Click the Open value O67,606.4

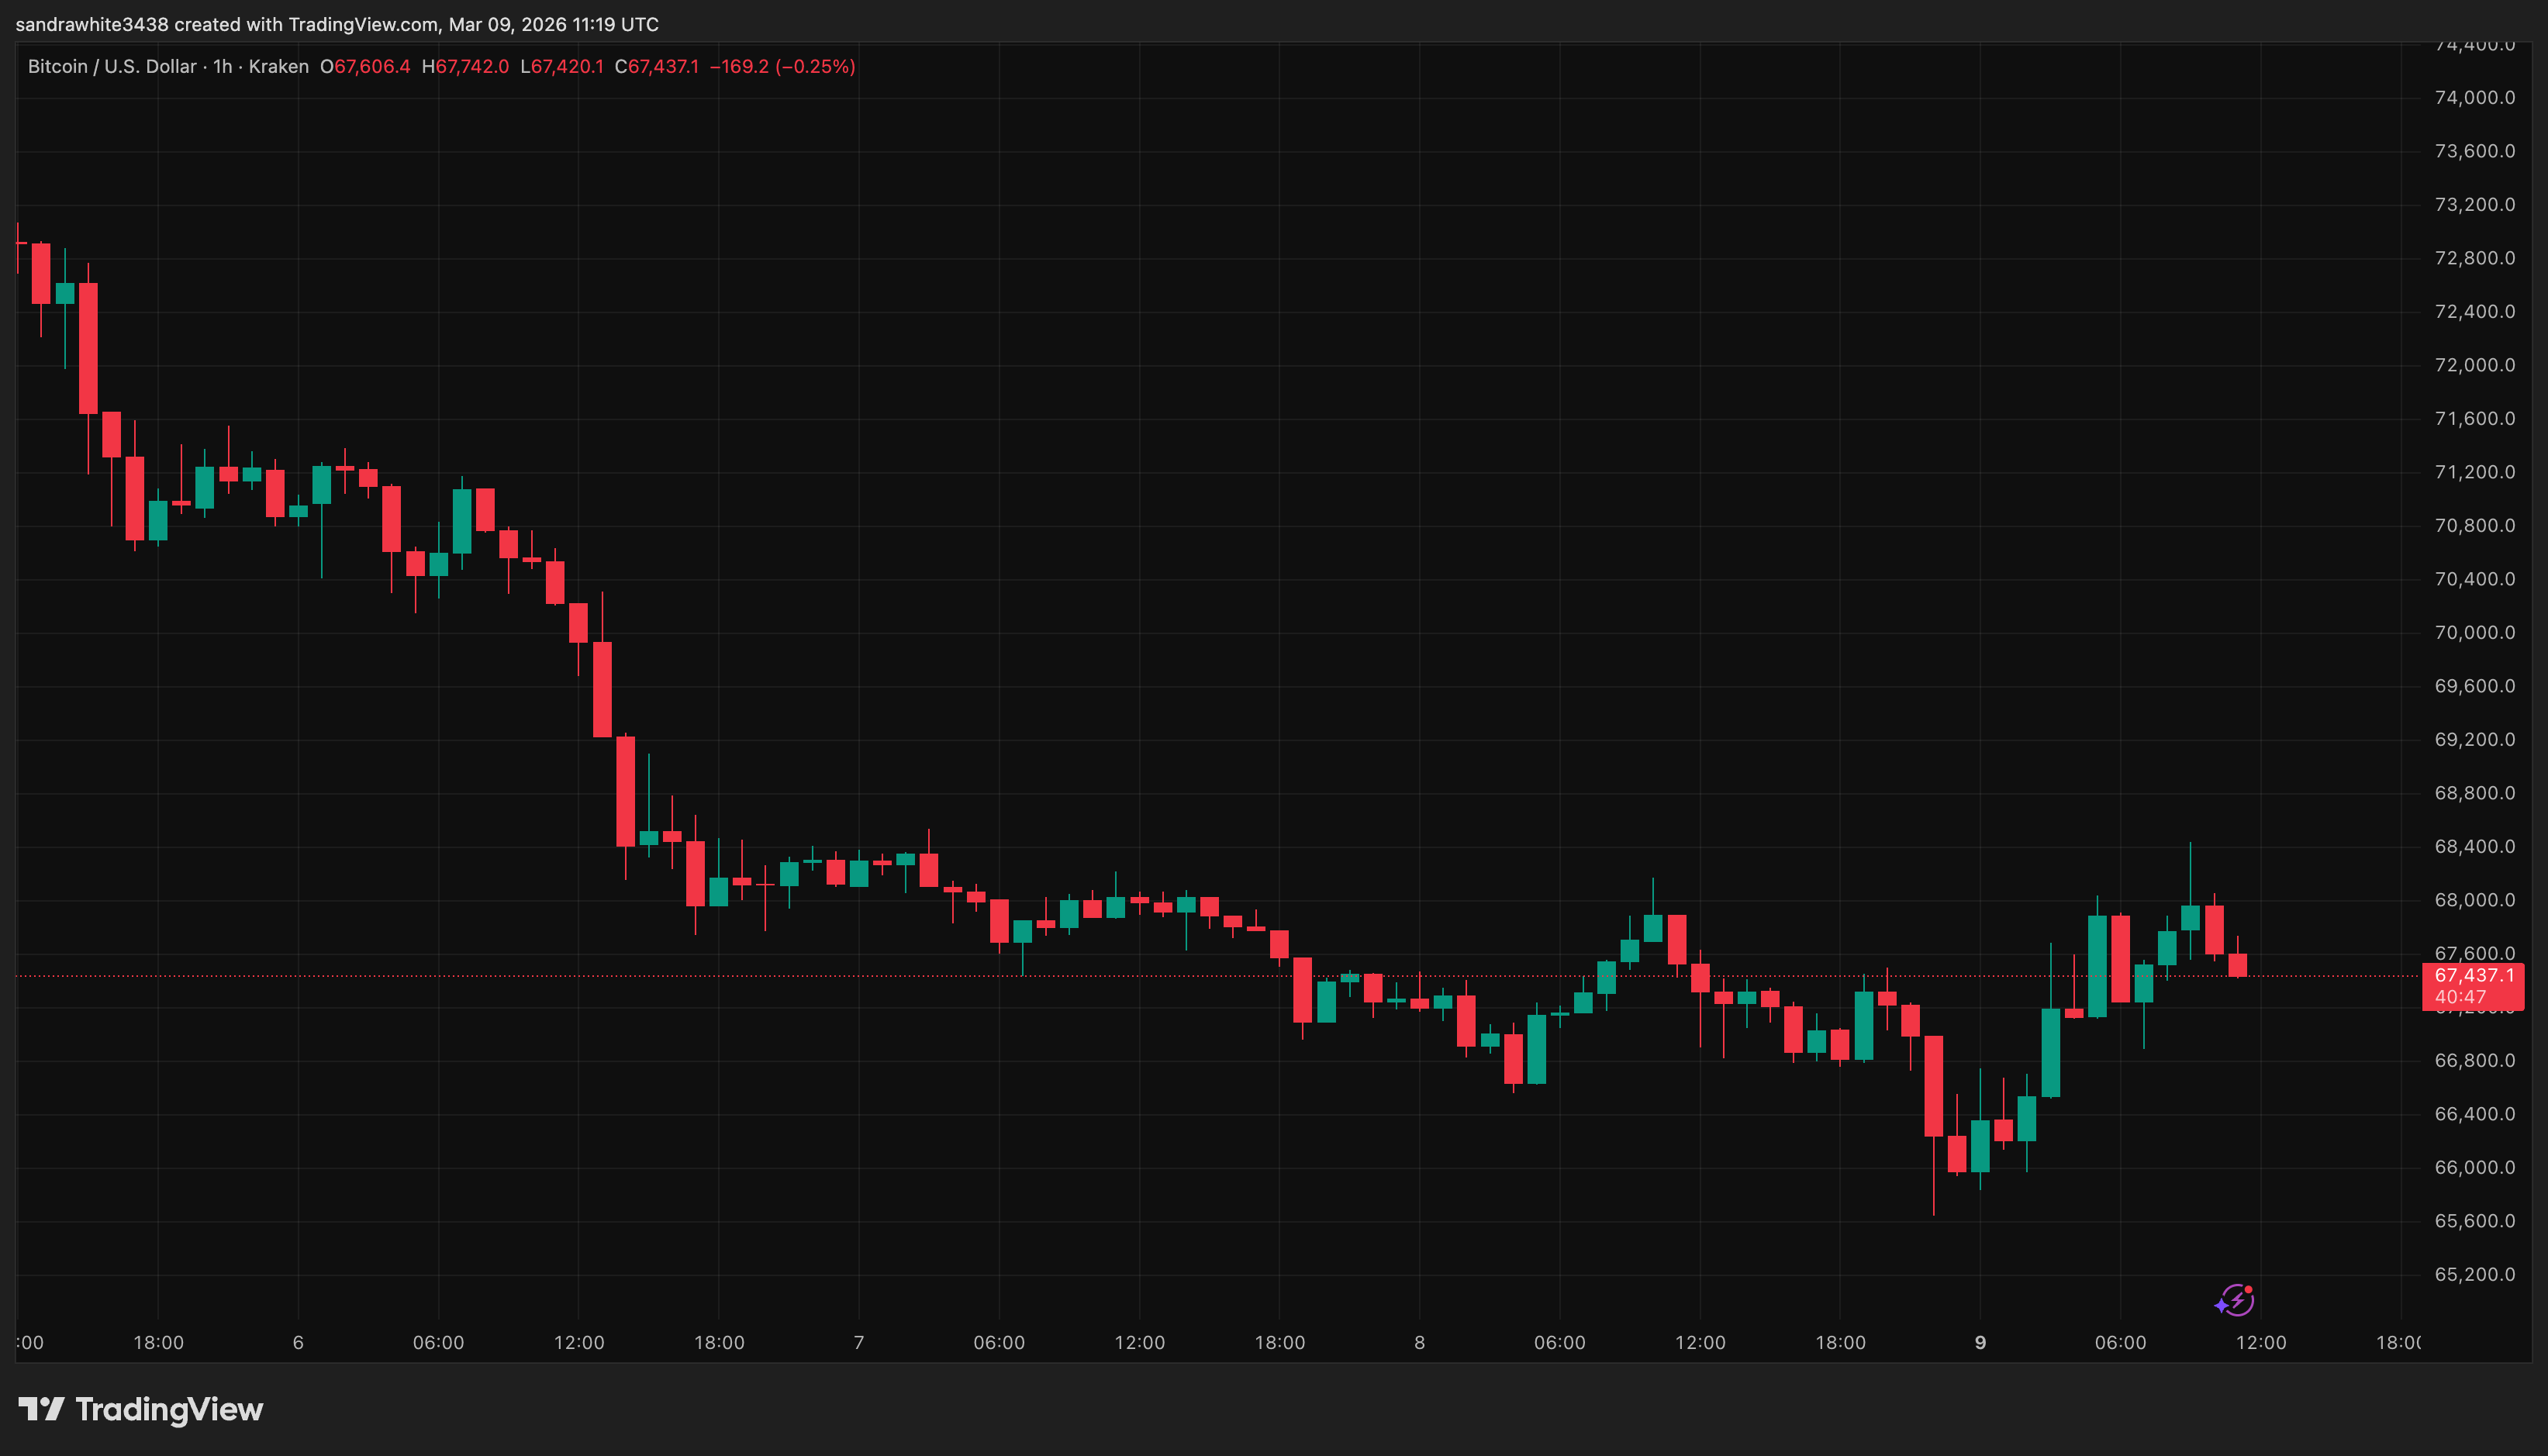point(365,67)
